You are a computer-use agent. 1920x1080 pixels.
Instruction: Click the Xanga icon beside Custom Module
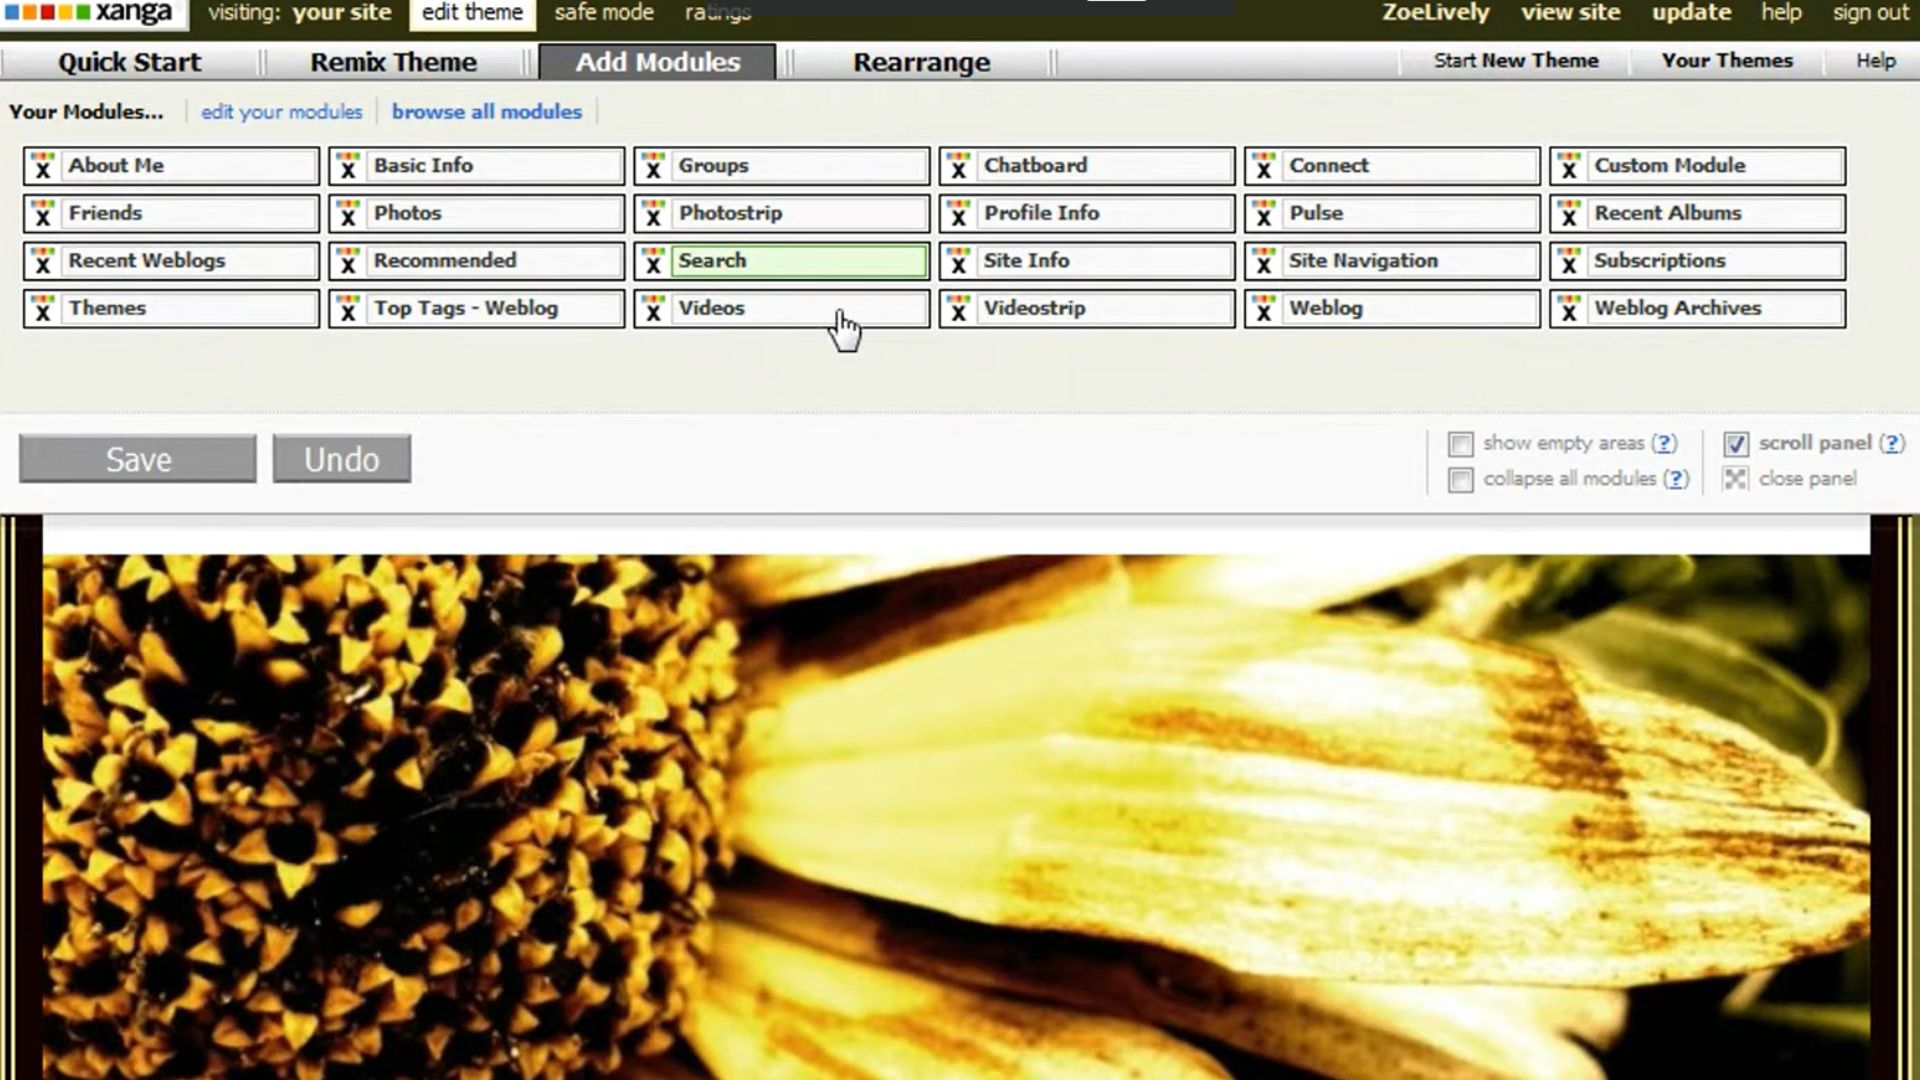pos(1568,166)
